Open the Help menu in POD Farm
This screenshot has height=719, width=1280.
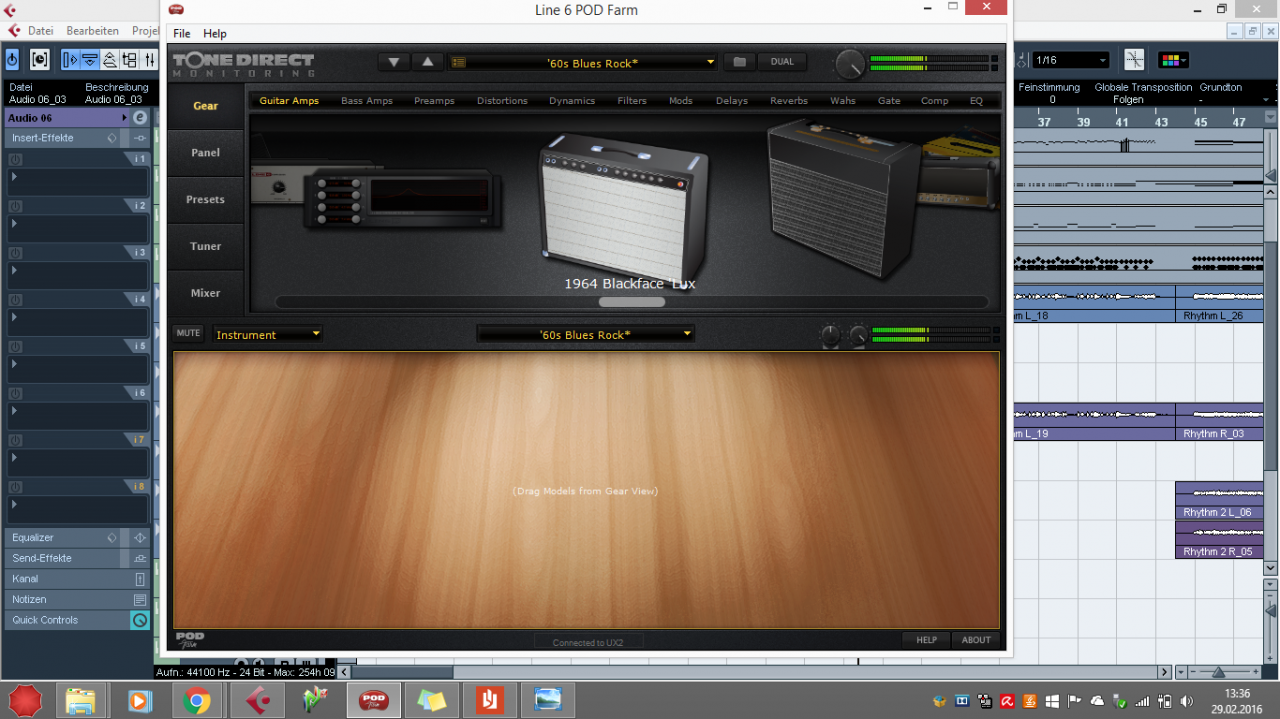(x=215, y=33)
